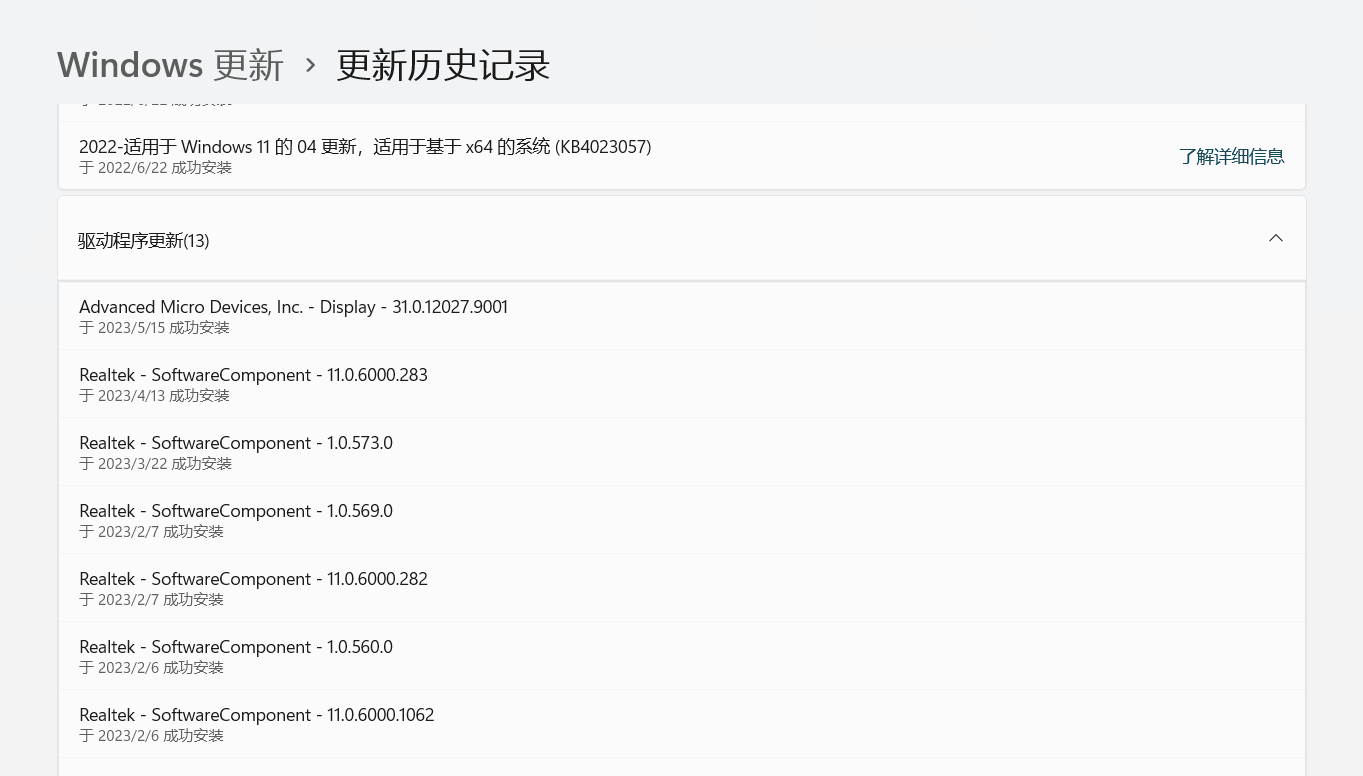
Task: Collapse the 驱动程序更新 section chevron
Action: 1276,238
